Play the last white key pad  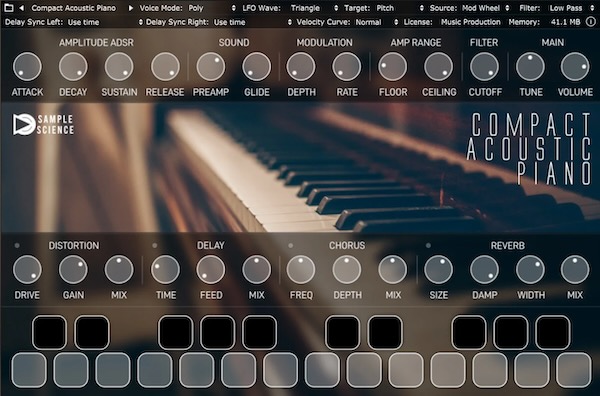click(574, 370)
